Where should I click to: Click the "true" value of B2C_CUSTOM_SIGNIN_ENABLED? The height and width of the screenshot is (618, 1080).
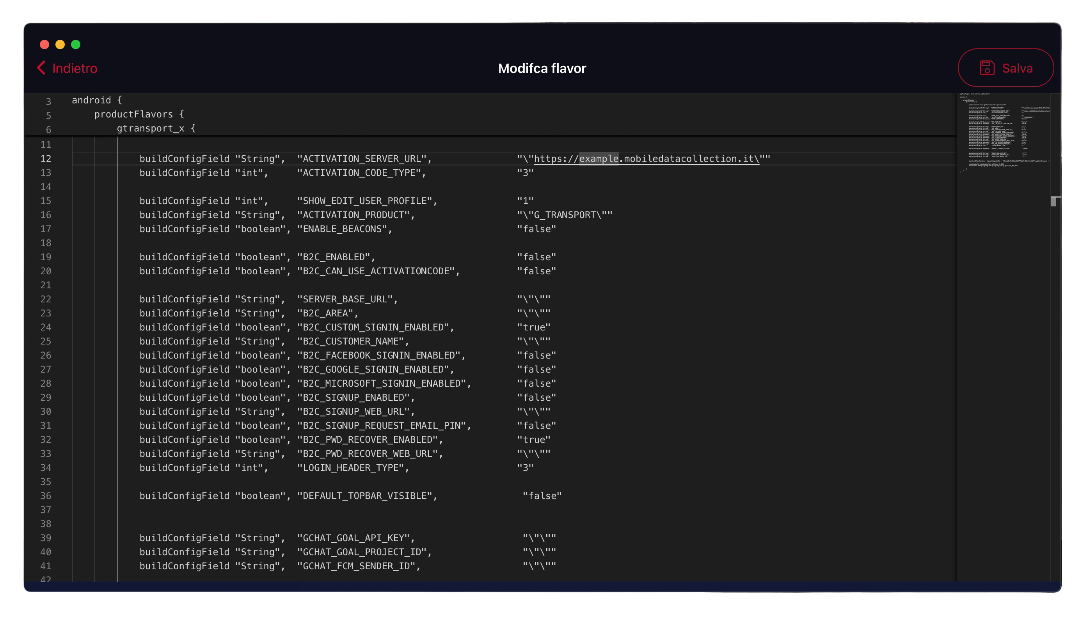[x=534, y=327]
